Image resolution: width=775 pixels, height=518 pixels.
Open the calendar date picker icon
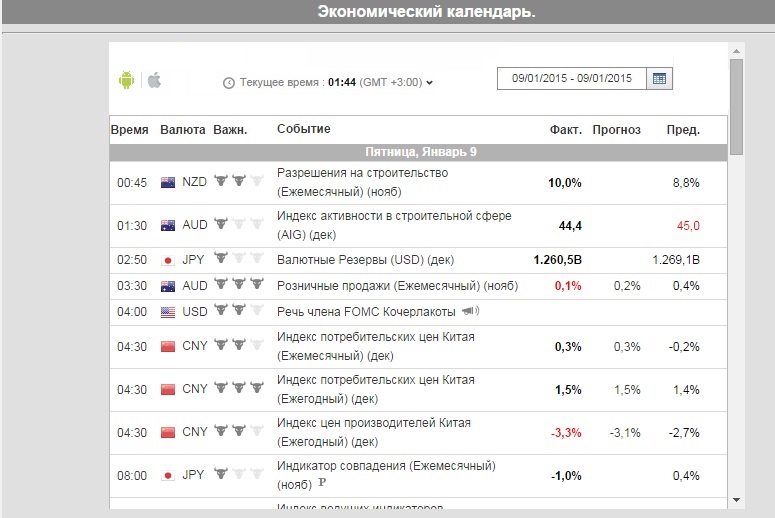[660, 79]
